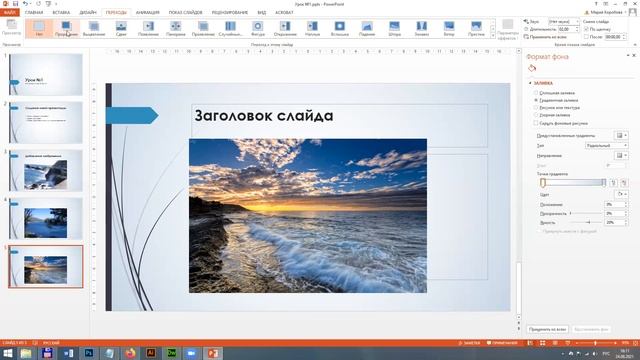Select slide 3 thumbnail

pos(46,170)
